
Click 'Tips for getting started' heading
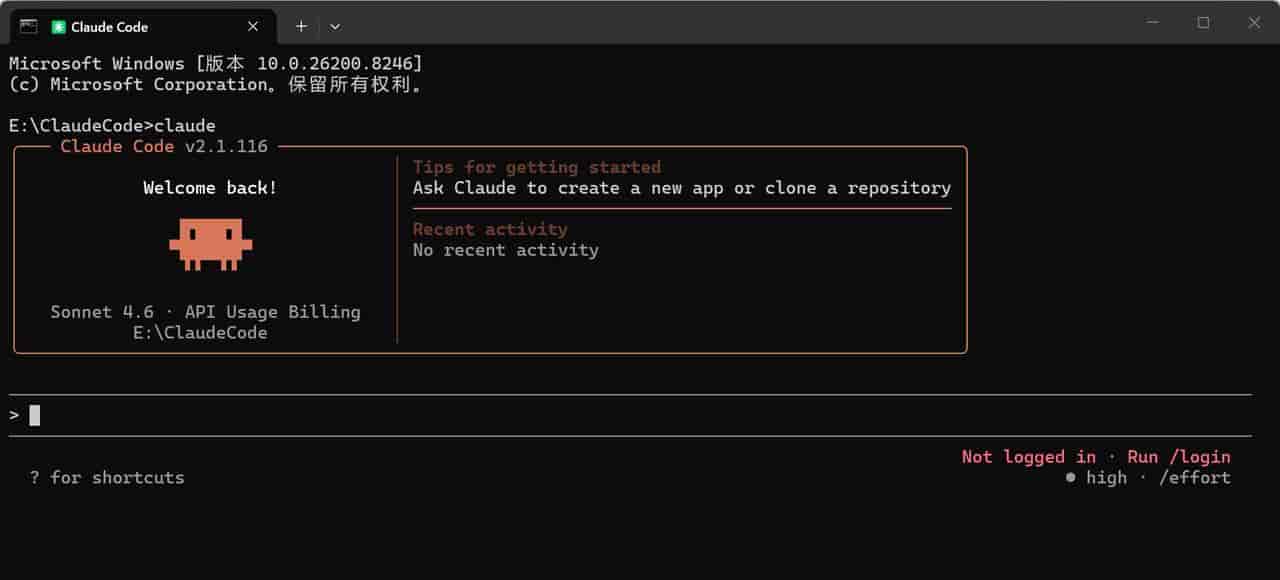(x=537, y=167)
